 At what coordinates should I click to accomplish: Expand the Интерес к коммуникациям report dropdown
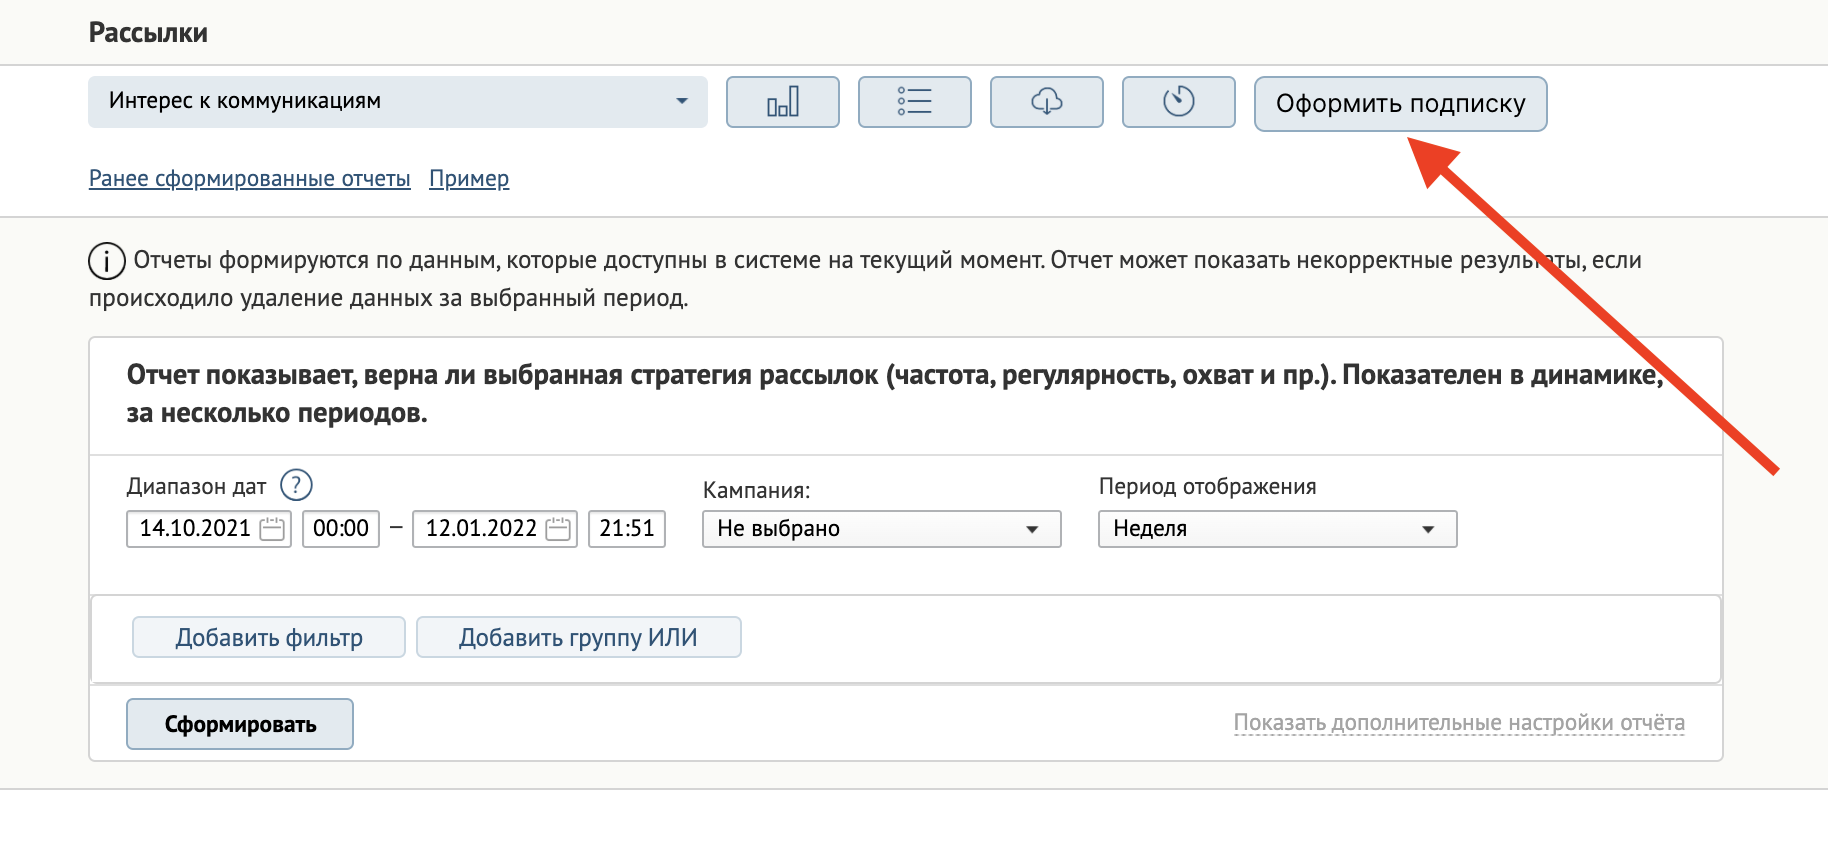tap(398, 102)
